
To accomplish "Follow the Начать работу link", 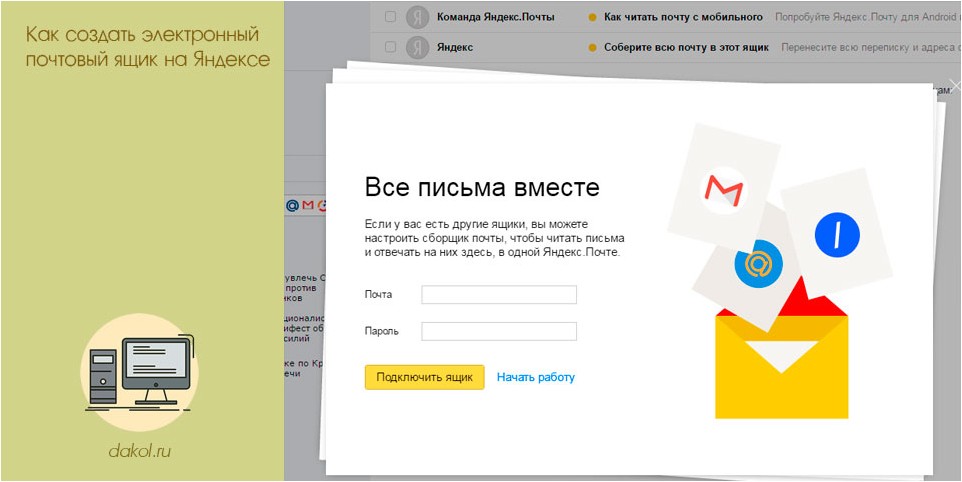I will (x=536, y=377).
